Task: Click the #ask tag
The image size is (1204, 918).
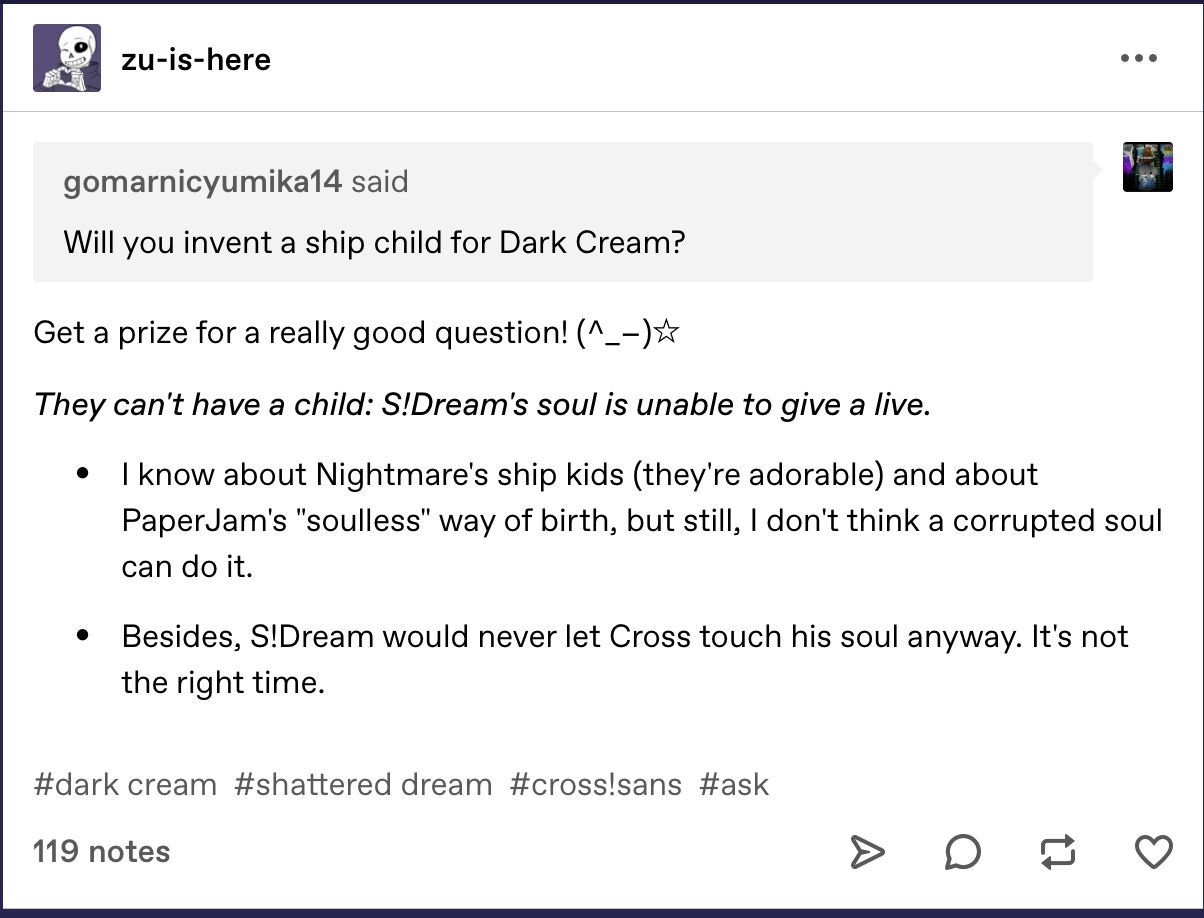Action: pyautogui.click(x=734, y=784)
